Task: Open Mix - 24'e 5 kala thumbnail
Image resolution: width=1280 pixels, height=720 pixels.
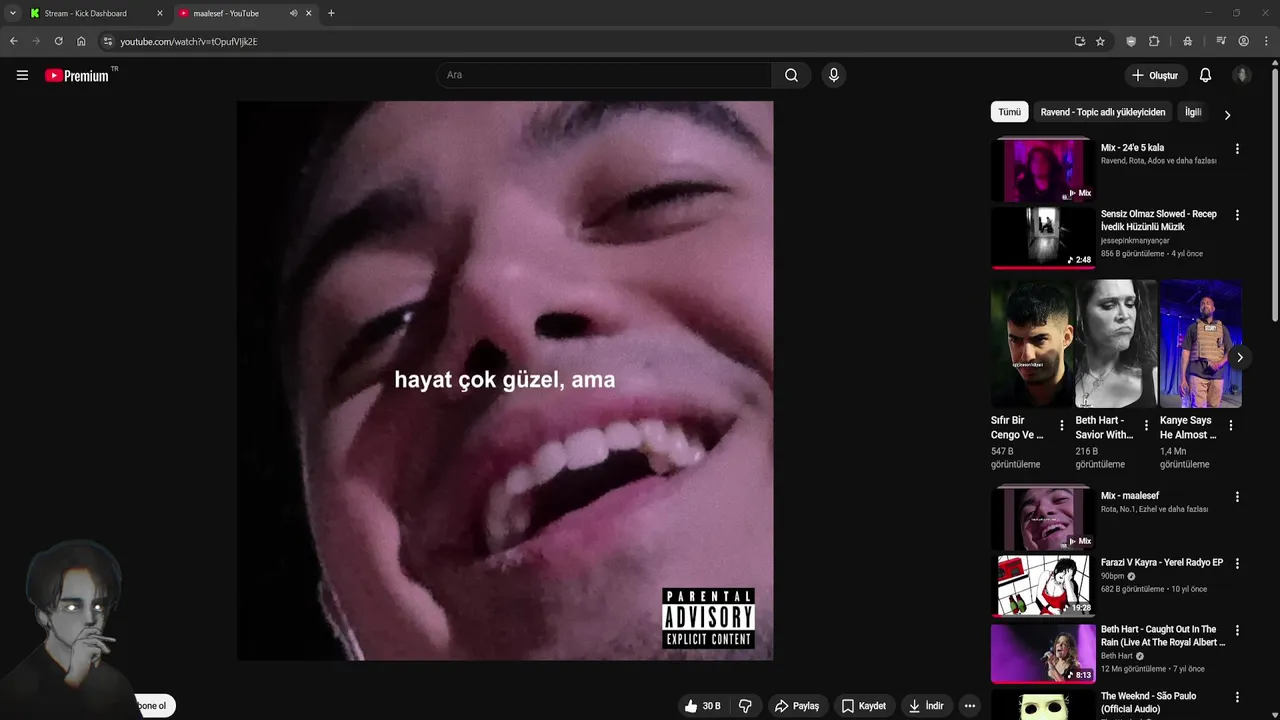Action: 1043,170
